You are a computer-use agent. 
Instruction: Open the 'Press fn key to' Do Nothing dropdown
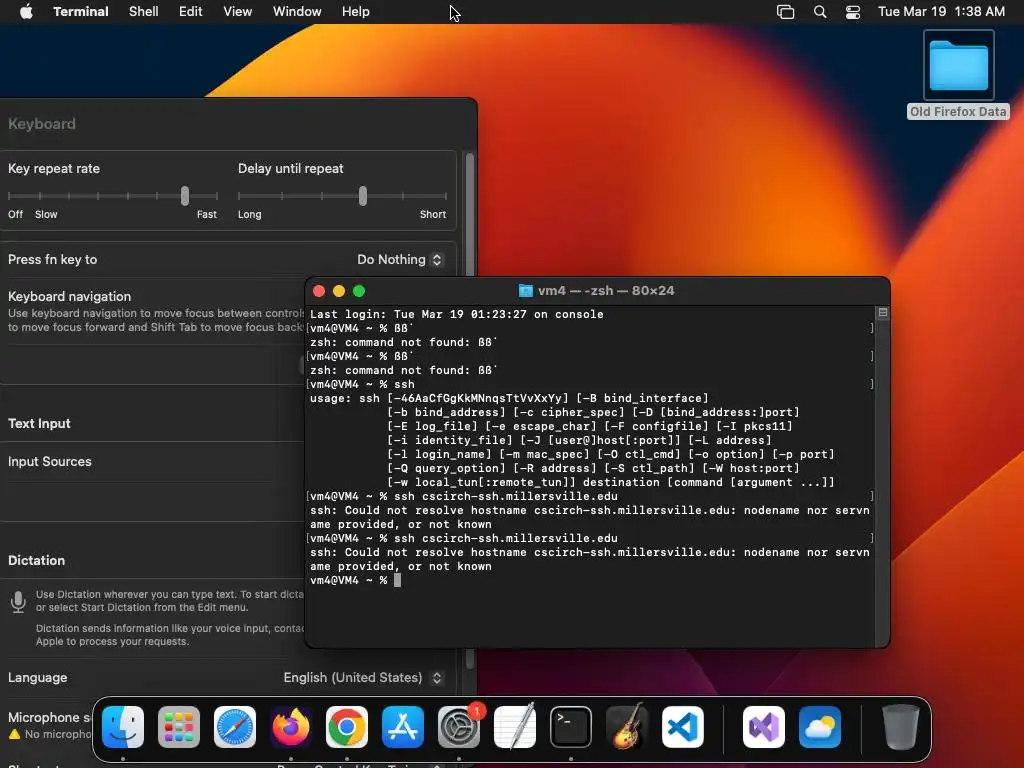(x=400, y=259)
